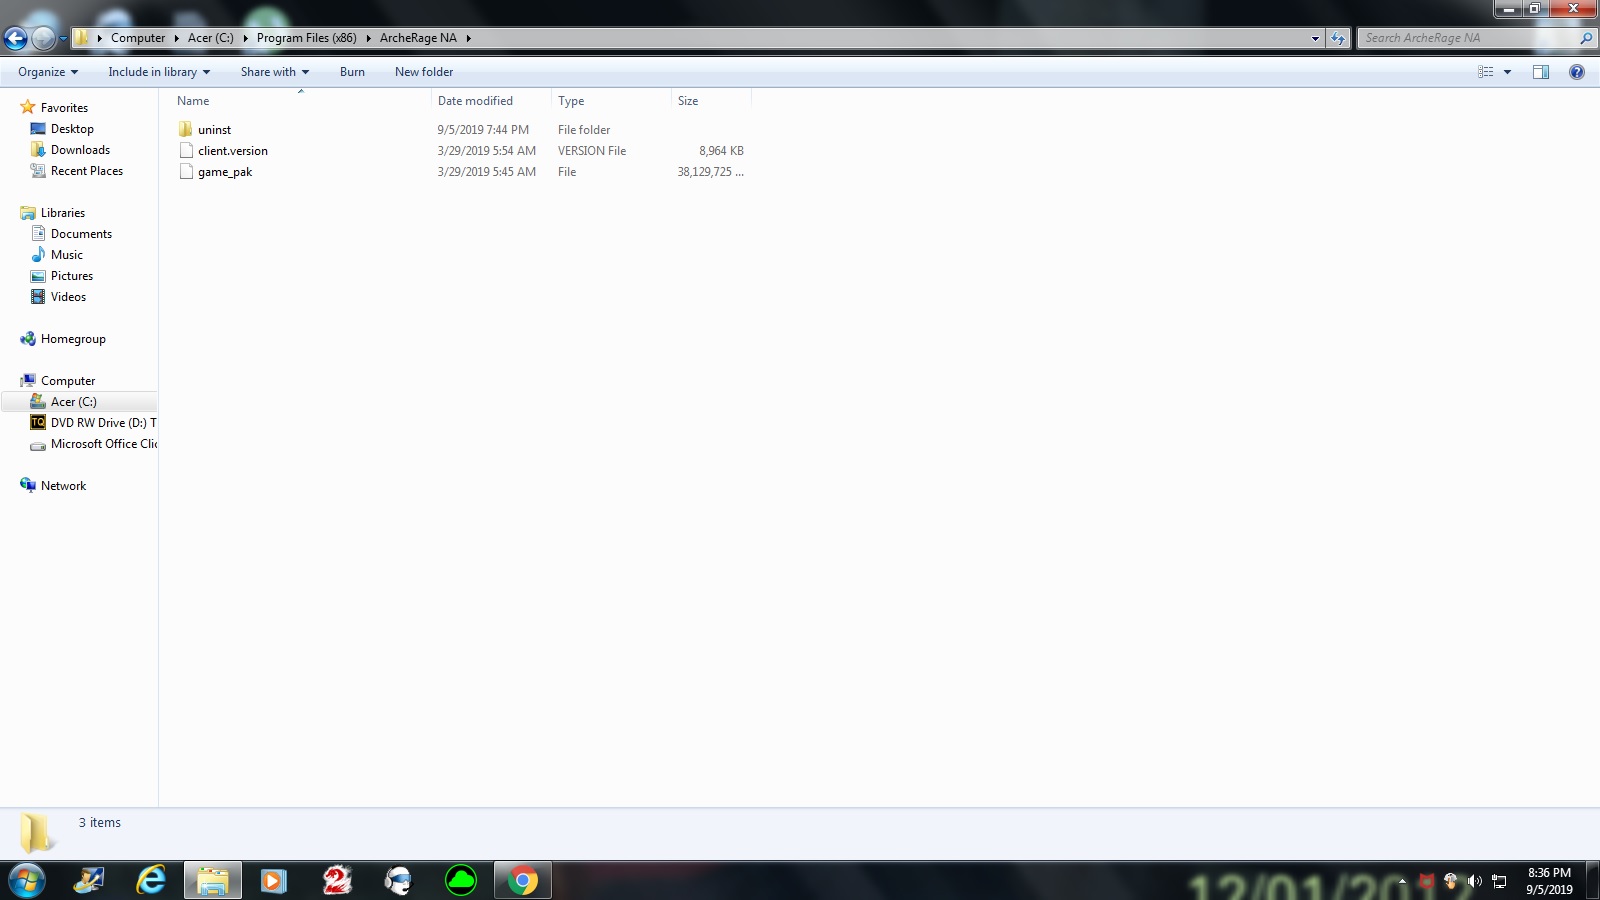Viewport: 1600px width, 900px height.
Task: Click the Forward navigation arrow
Action: [43, 39]
